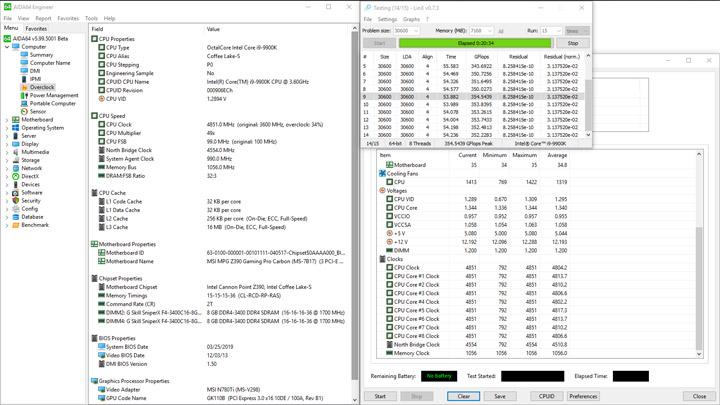Viewport: 720px width, 405px height.
Task: Open the Preferences button
Action: pyautogui.click(x=583, y=396)
